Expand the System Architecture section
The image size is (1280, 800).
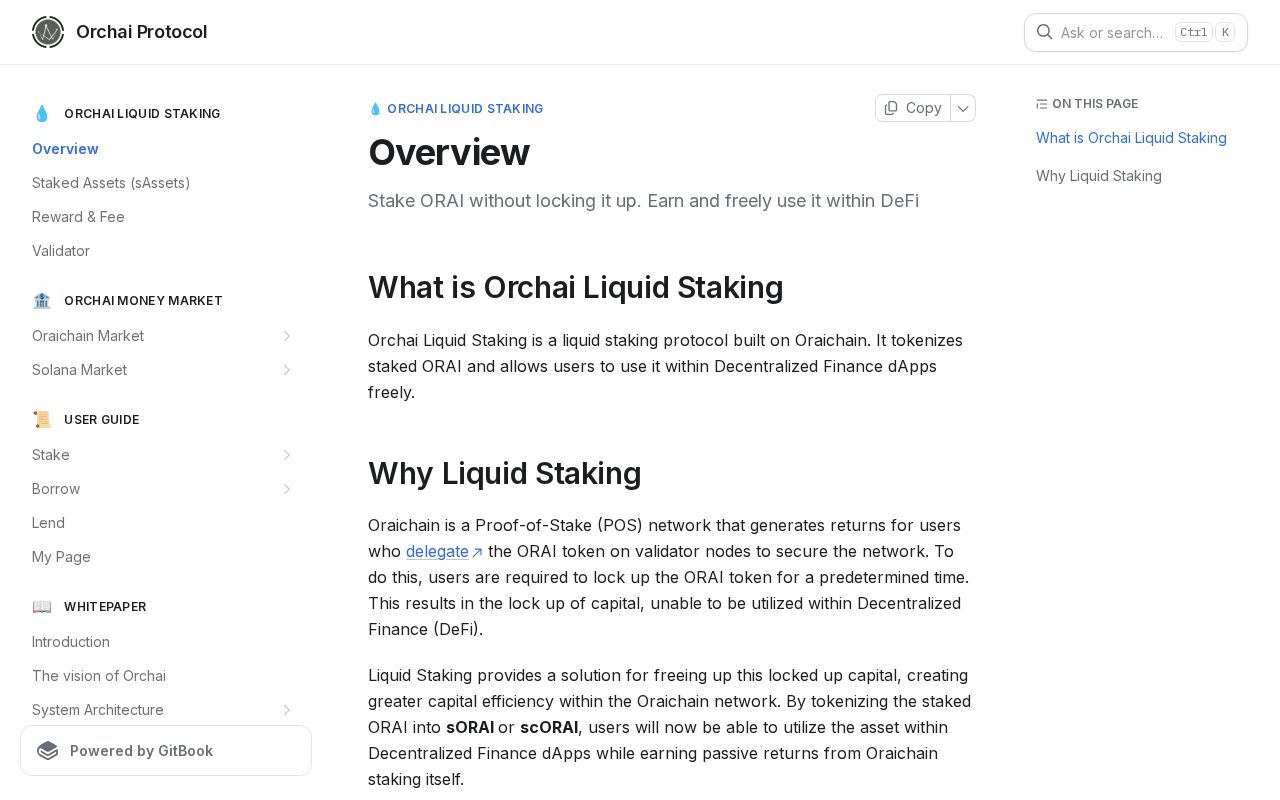286,710
